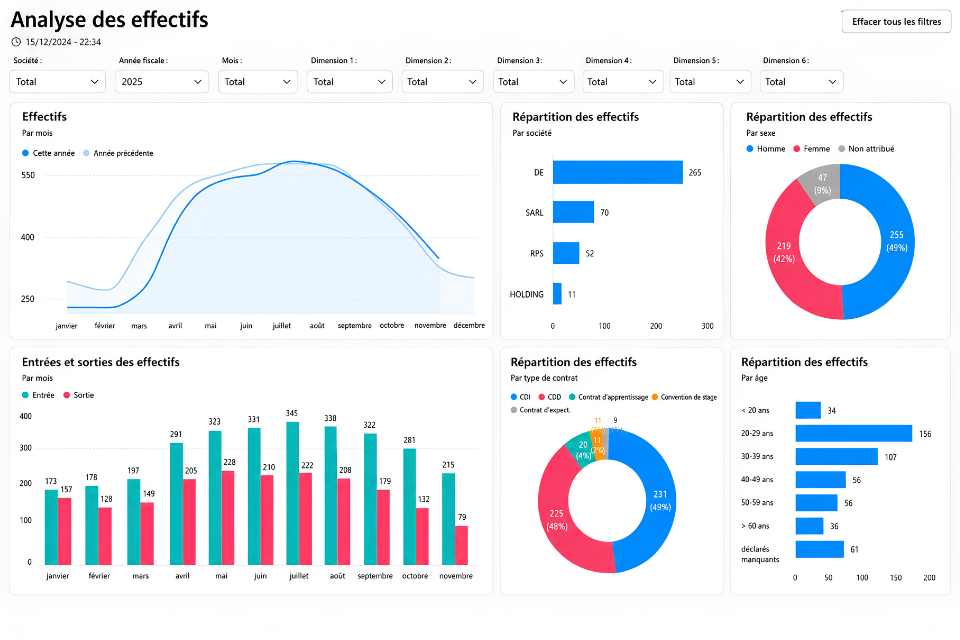
Task: Click the Effacer tous les filtres button
Action: coord(896,21)
